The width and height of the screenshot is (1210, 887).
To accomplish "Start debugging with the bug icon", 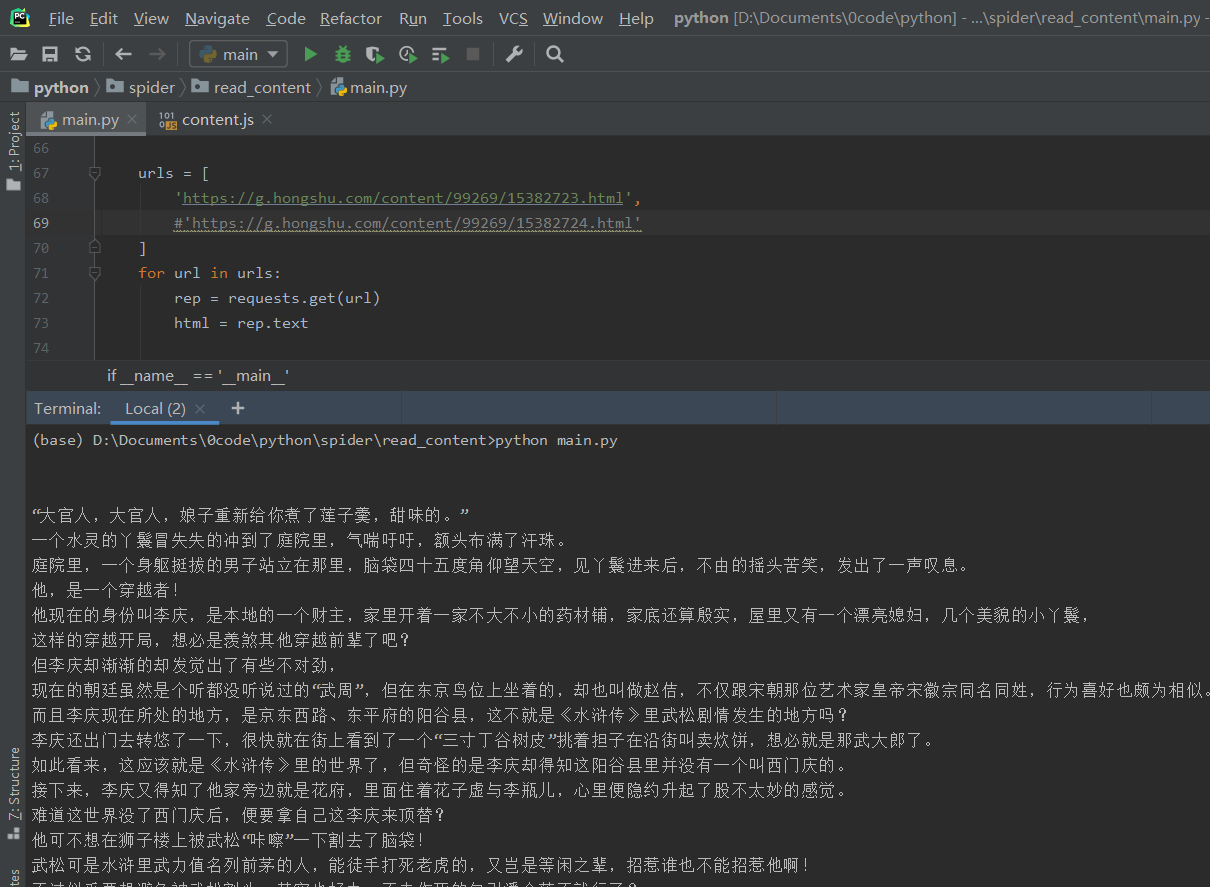I will [x=343, y=54].
